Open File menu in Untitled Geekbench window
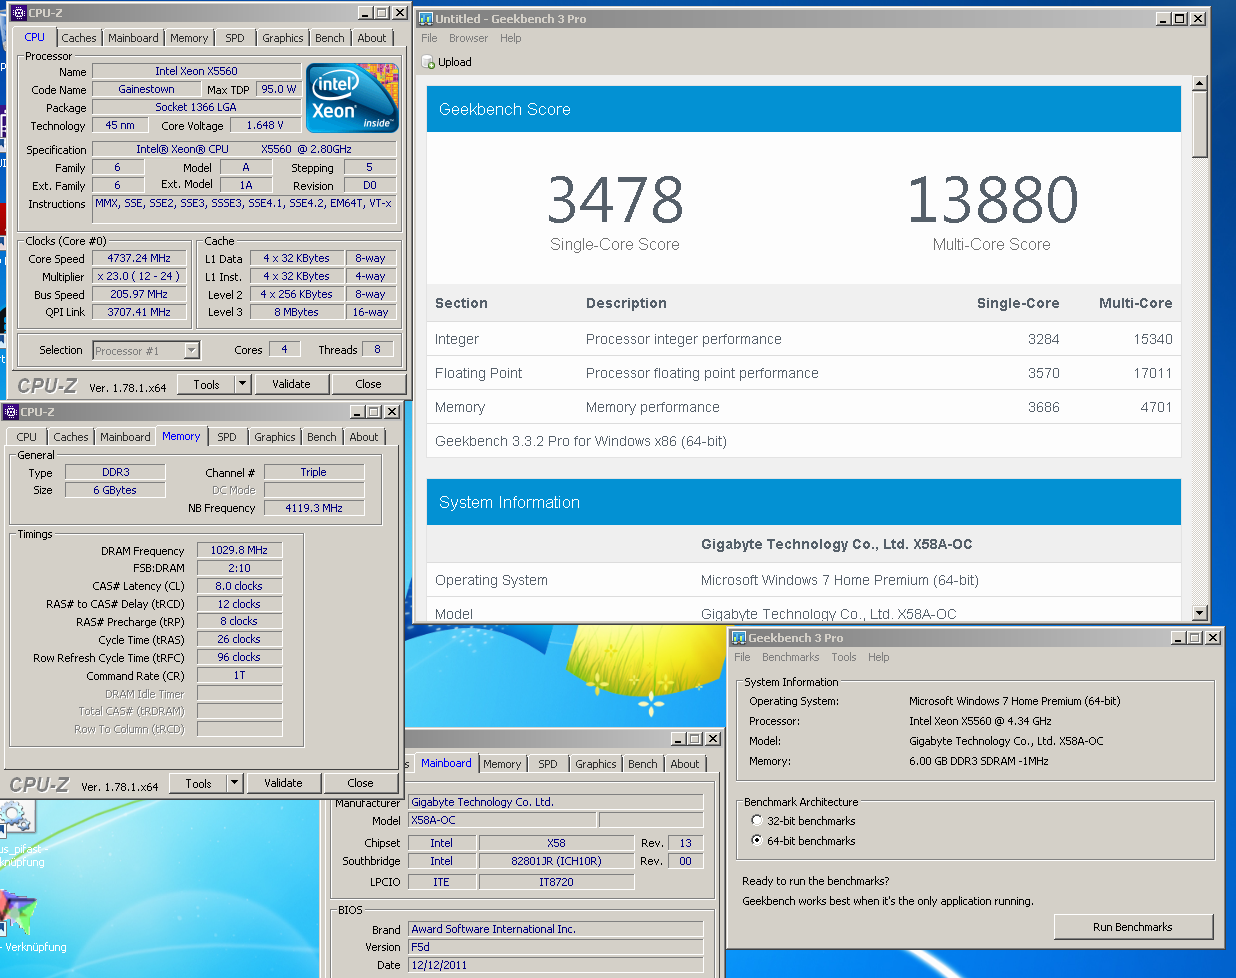Screen dimensions: 1236x978 coord(429,38)
